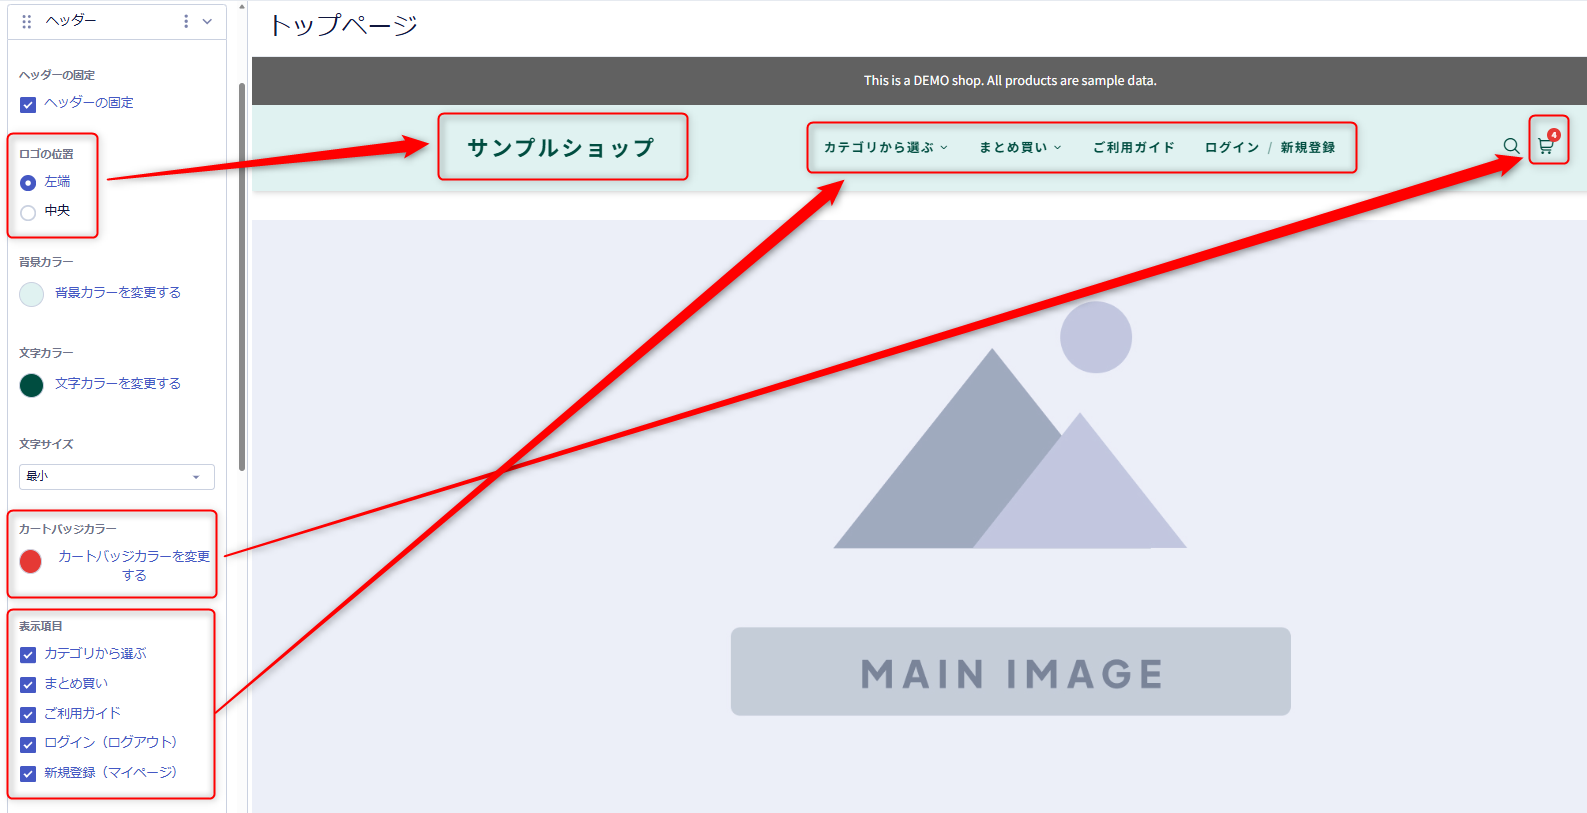Click the dark green text color swatch
This screenshot has width=1587, height=813.
coord(32,385)
